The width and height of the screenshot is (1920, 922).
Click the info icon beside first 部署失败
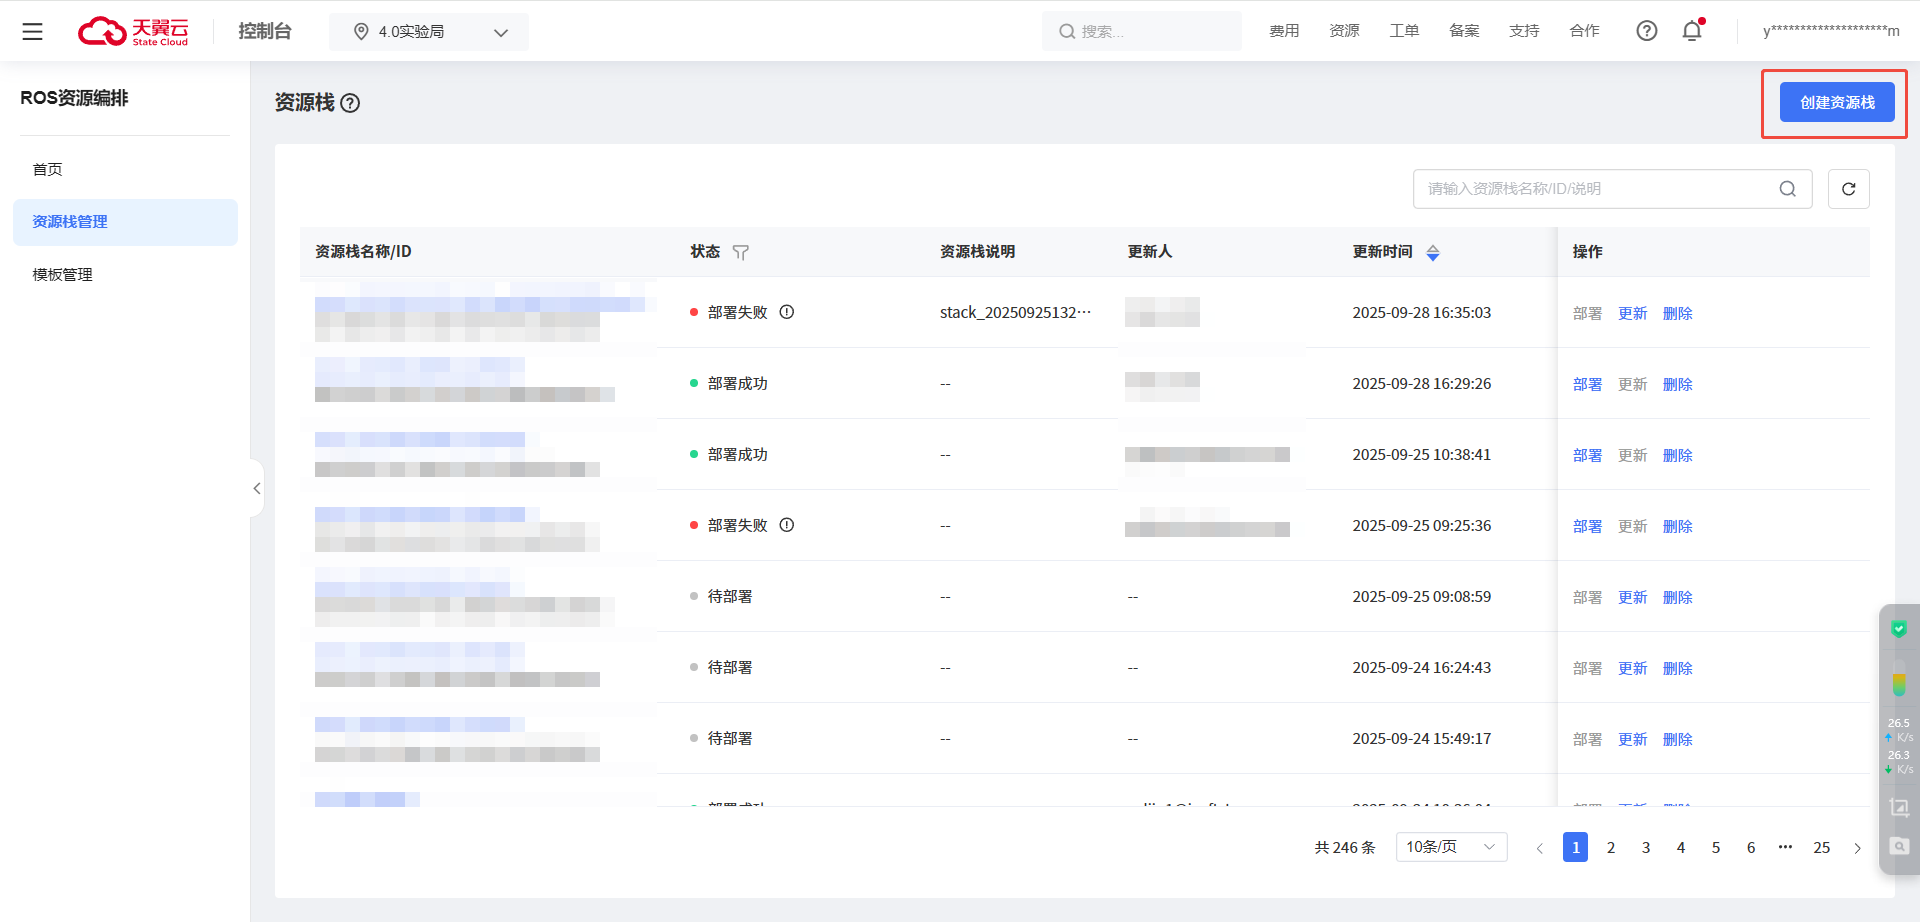(787, 312)
